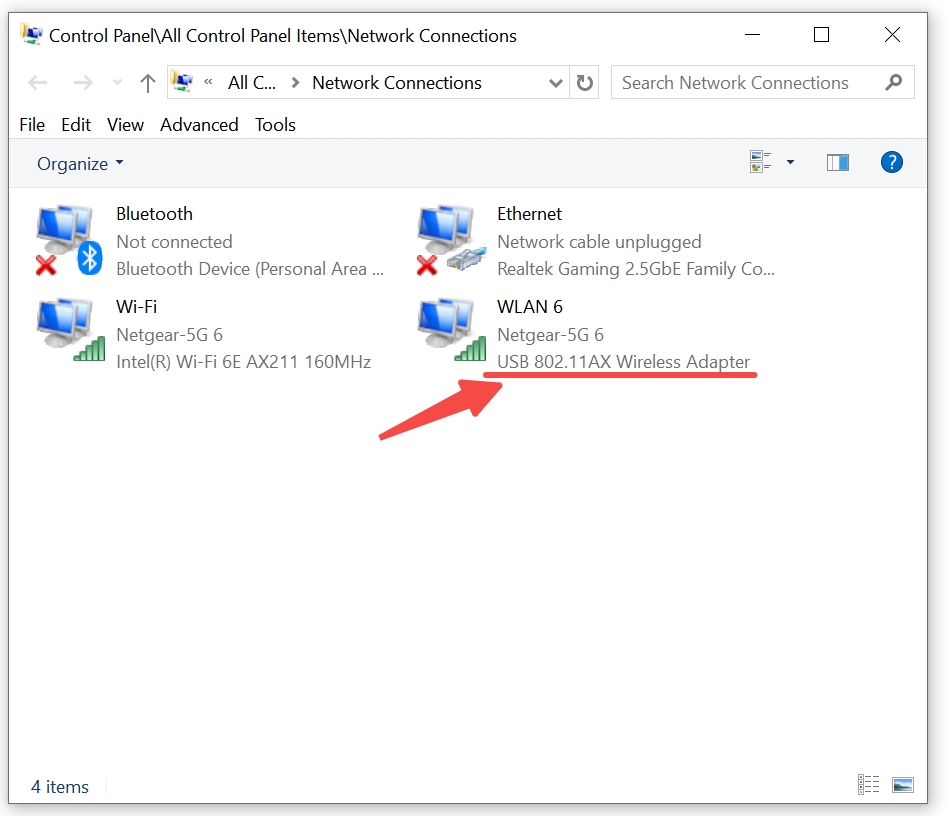
Task: Expand the address bar history dropdown
Action: [x=555, y=83]
